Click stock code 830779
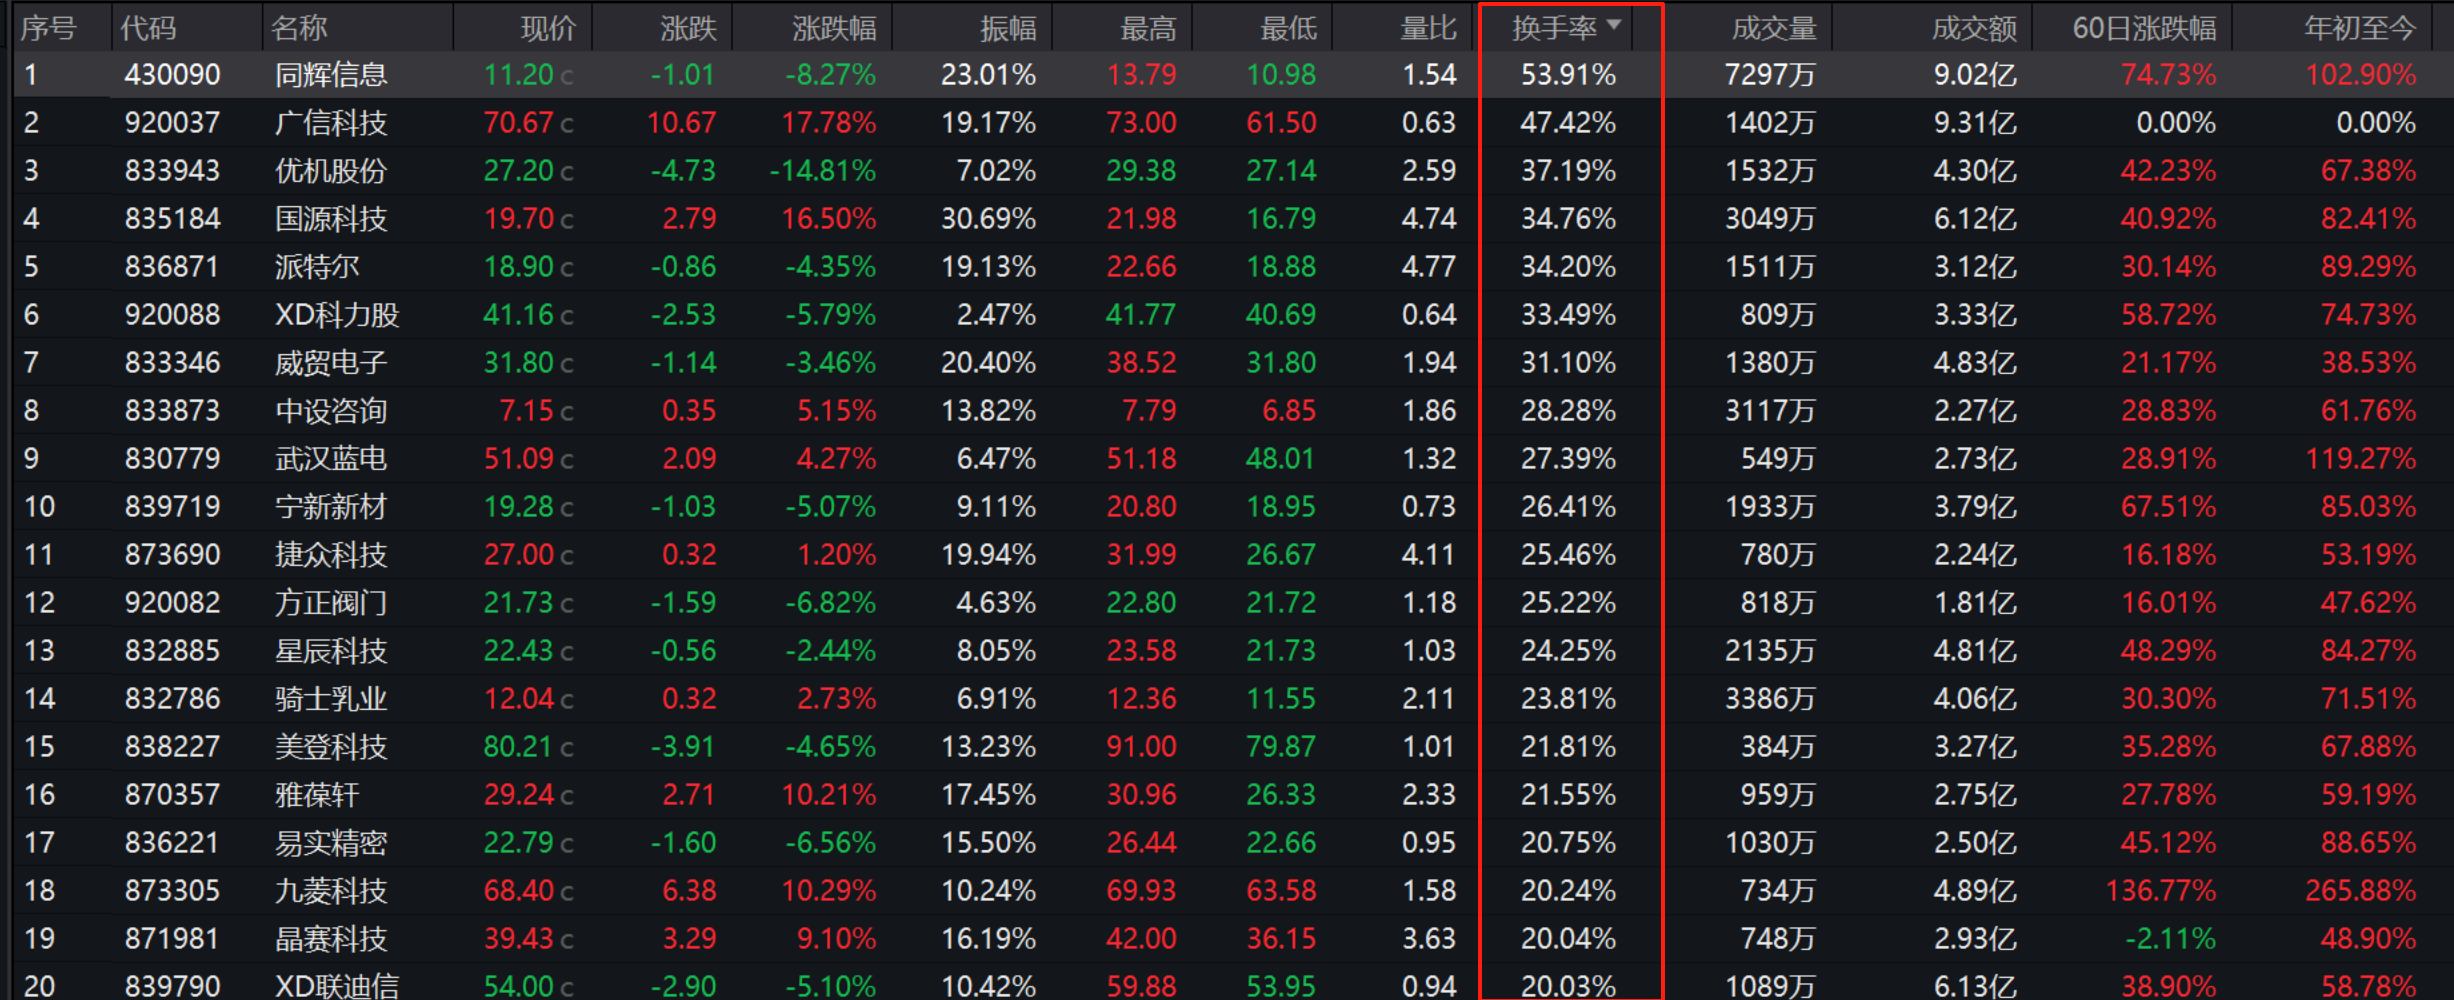 172,459
